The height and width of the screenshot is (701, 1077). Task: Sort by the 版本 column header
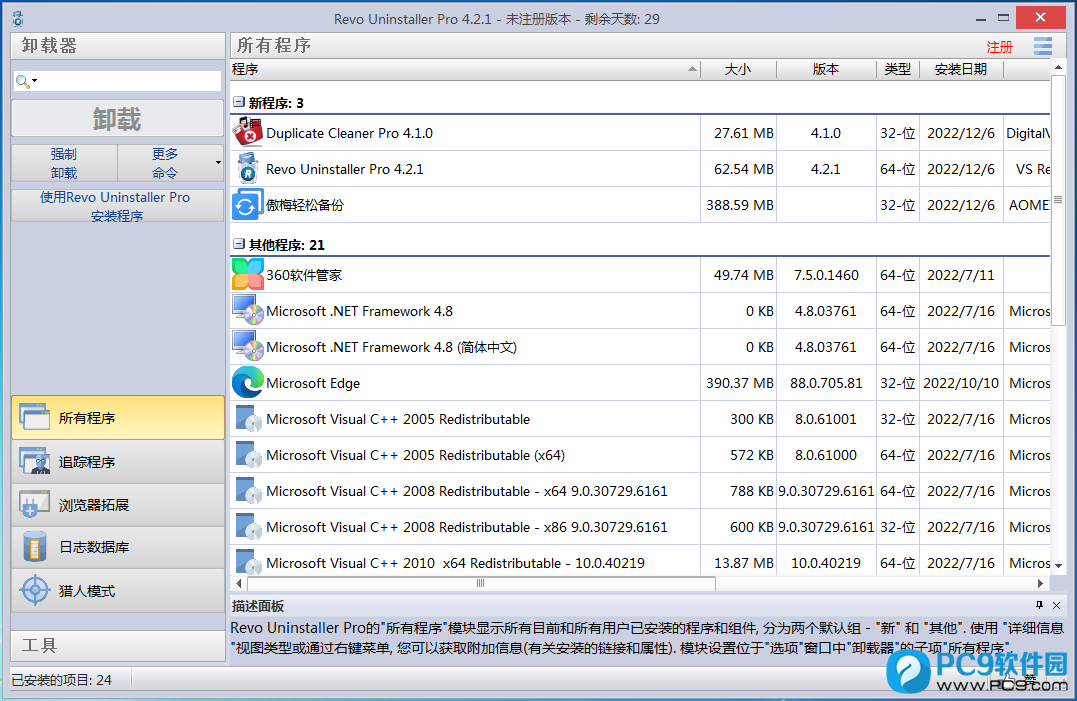coord(826,69)
